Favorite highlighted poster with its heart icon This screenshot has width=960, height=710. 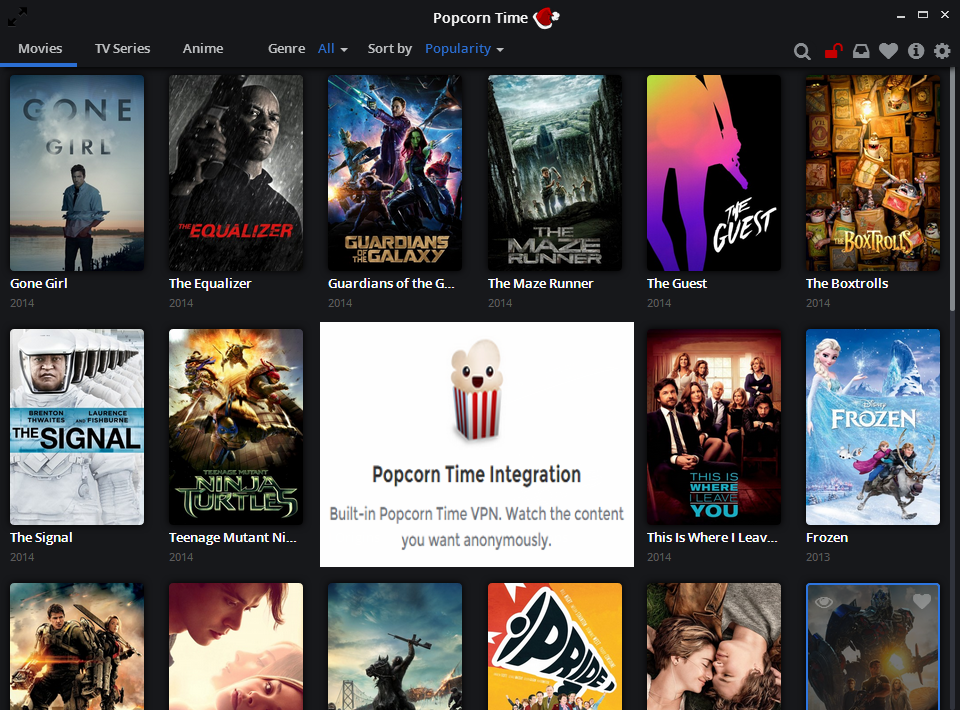coord(921,602)
